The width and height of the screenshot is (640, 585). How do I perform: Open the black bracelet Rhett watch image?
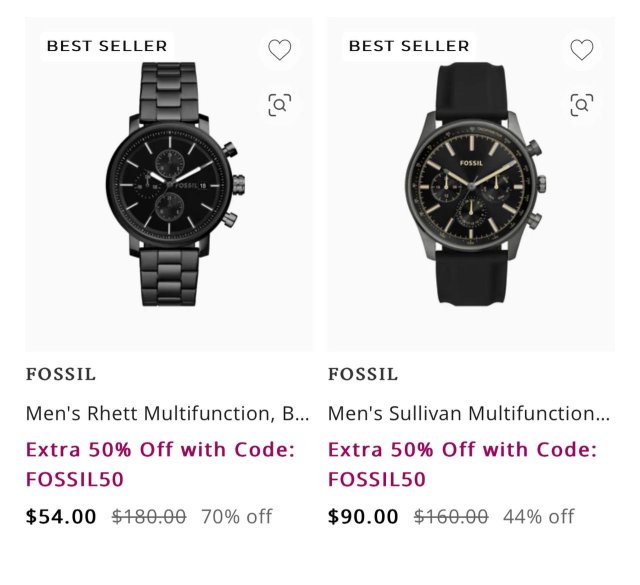(x=168, y=185)
